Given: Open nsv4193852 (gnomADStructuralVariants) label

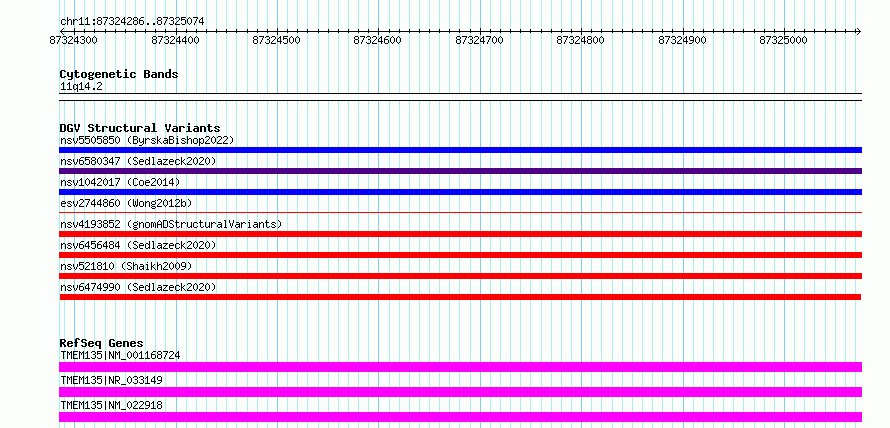Looking at the screenshot, I should point(171,224).
